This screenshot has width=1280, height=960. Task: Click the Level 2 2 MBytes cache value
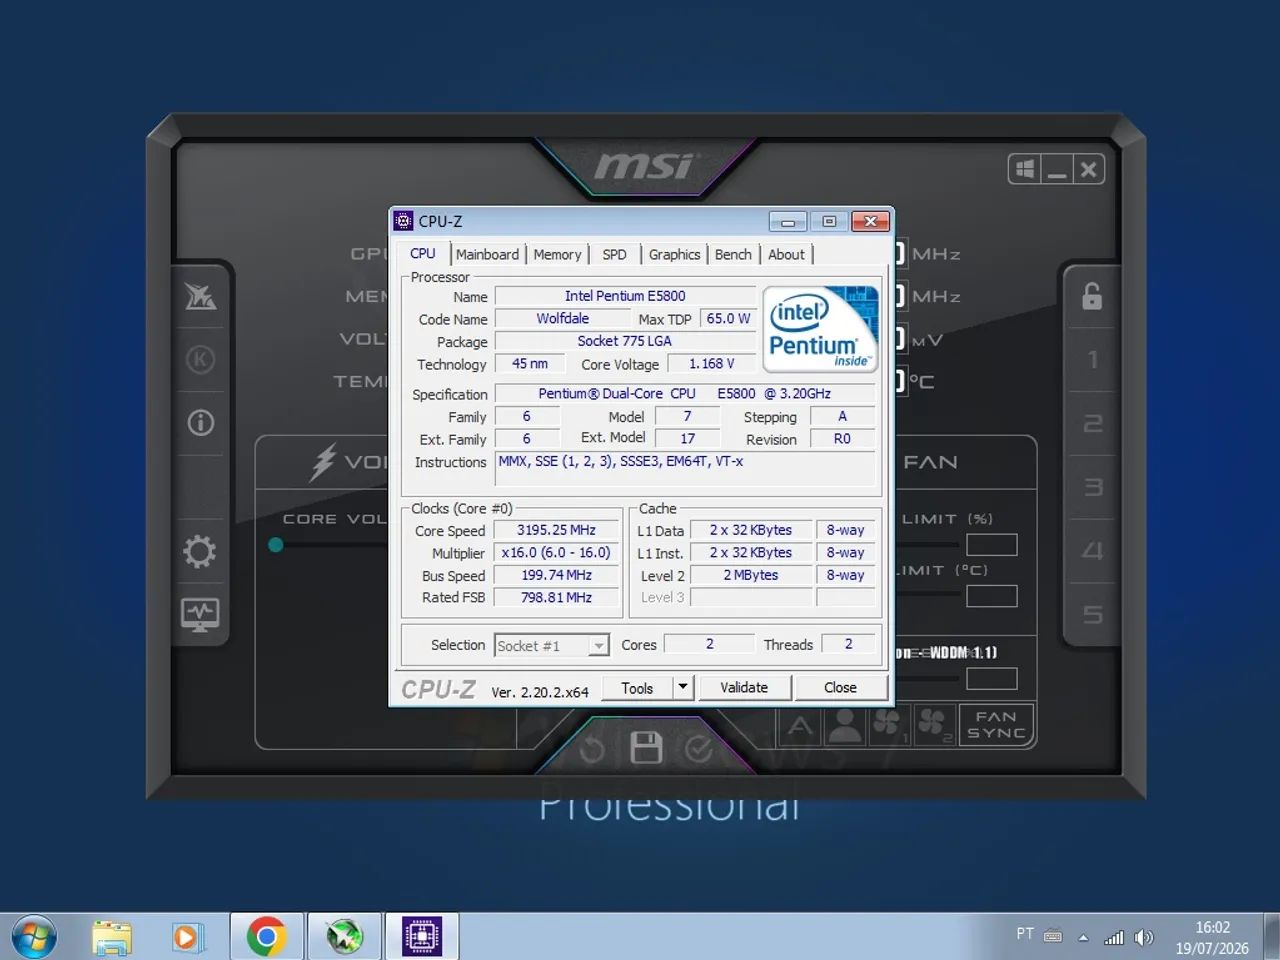point(751,575)
